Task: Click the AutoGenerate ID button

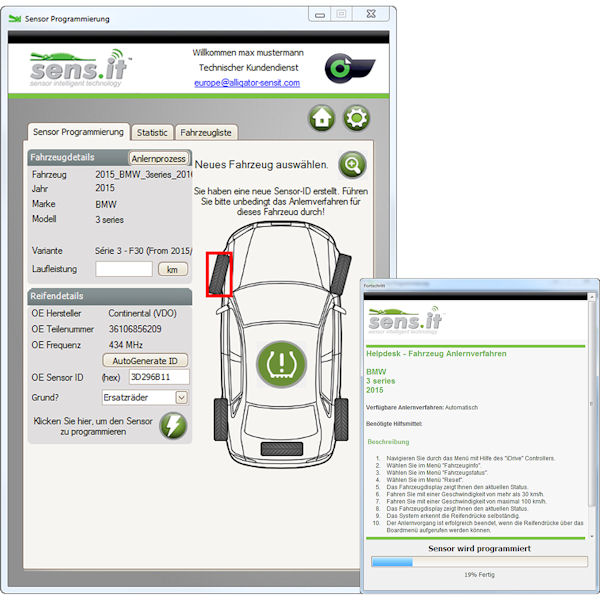Action: point(145,361)
